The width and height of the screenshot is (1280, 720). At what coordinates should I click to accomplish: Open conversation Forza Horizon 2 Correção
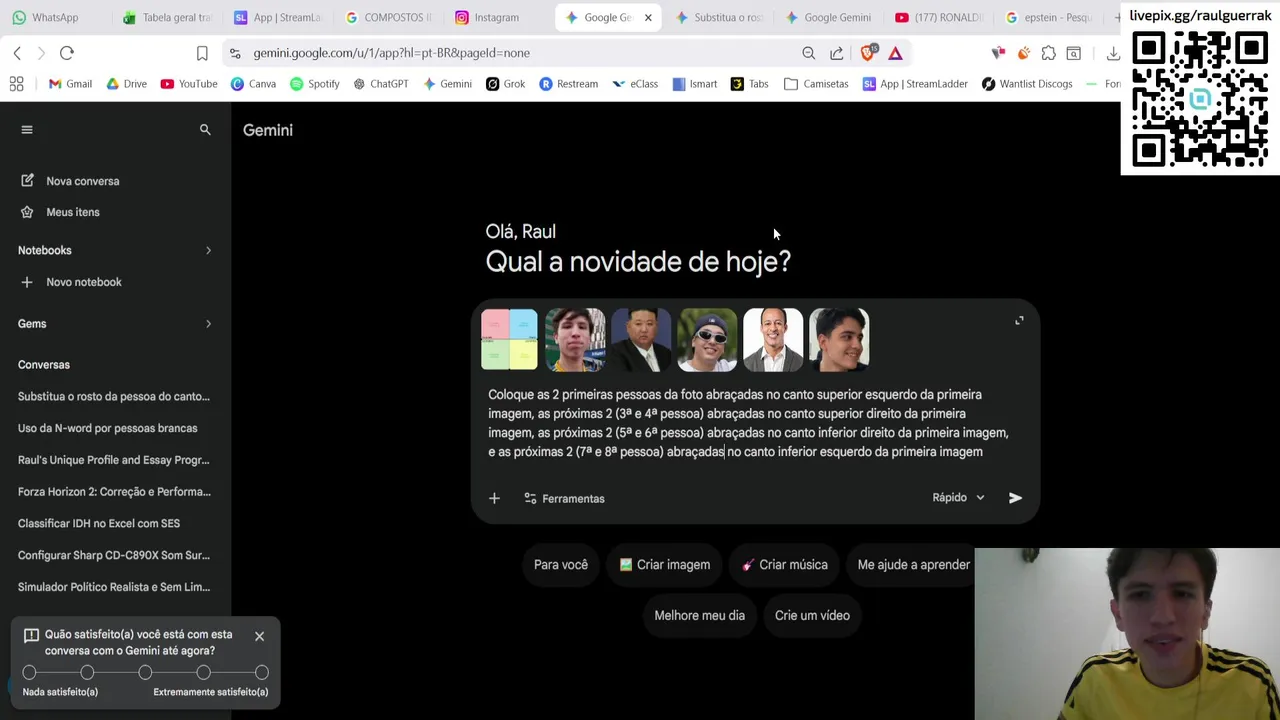114,492
